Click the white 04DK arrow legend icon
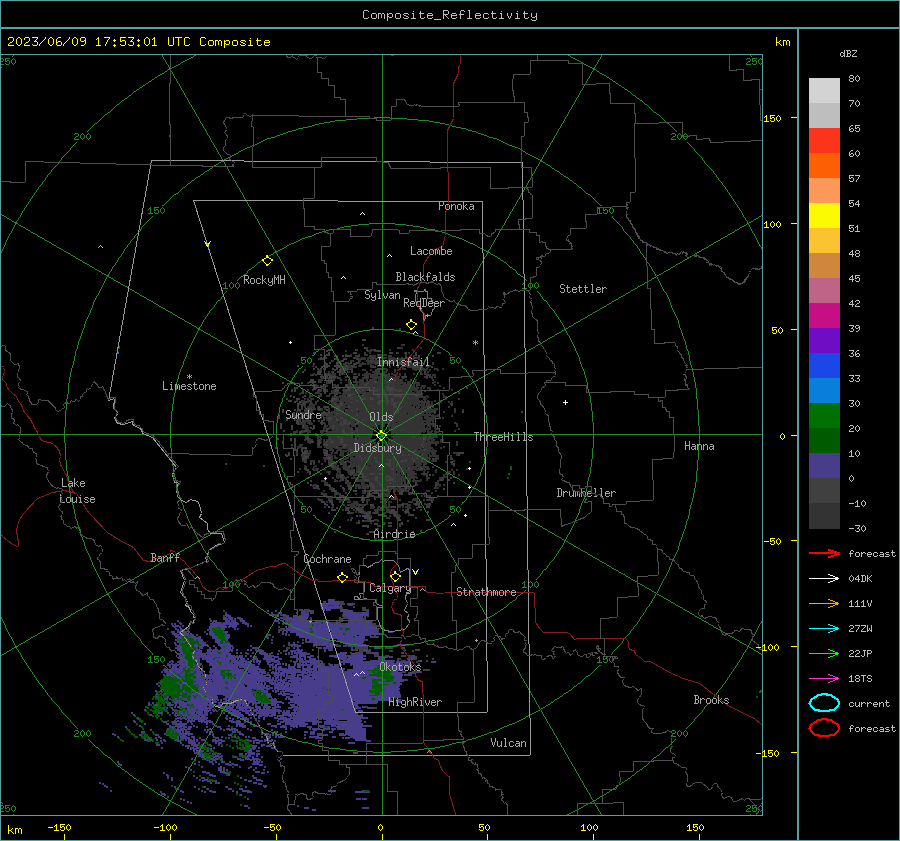Viewport: 900px width, 841px height. (x=824, y=579)
